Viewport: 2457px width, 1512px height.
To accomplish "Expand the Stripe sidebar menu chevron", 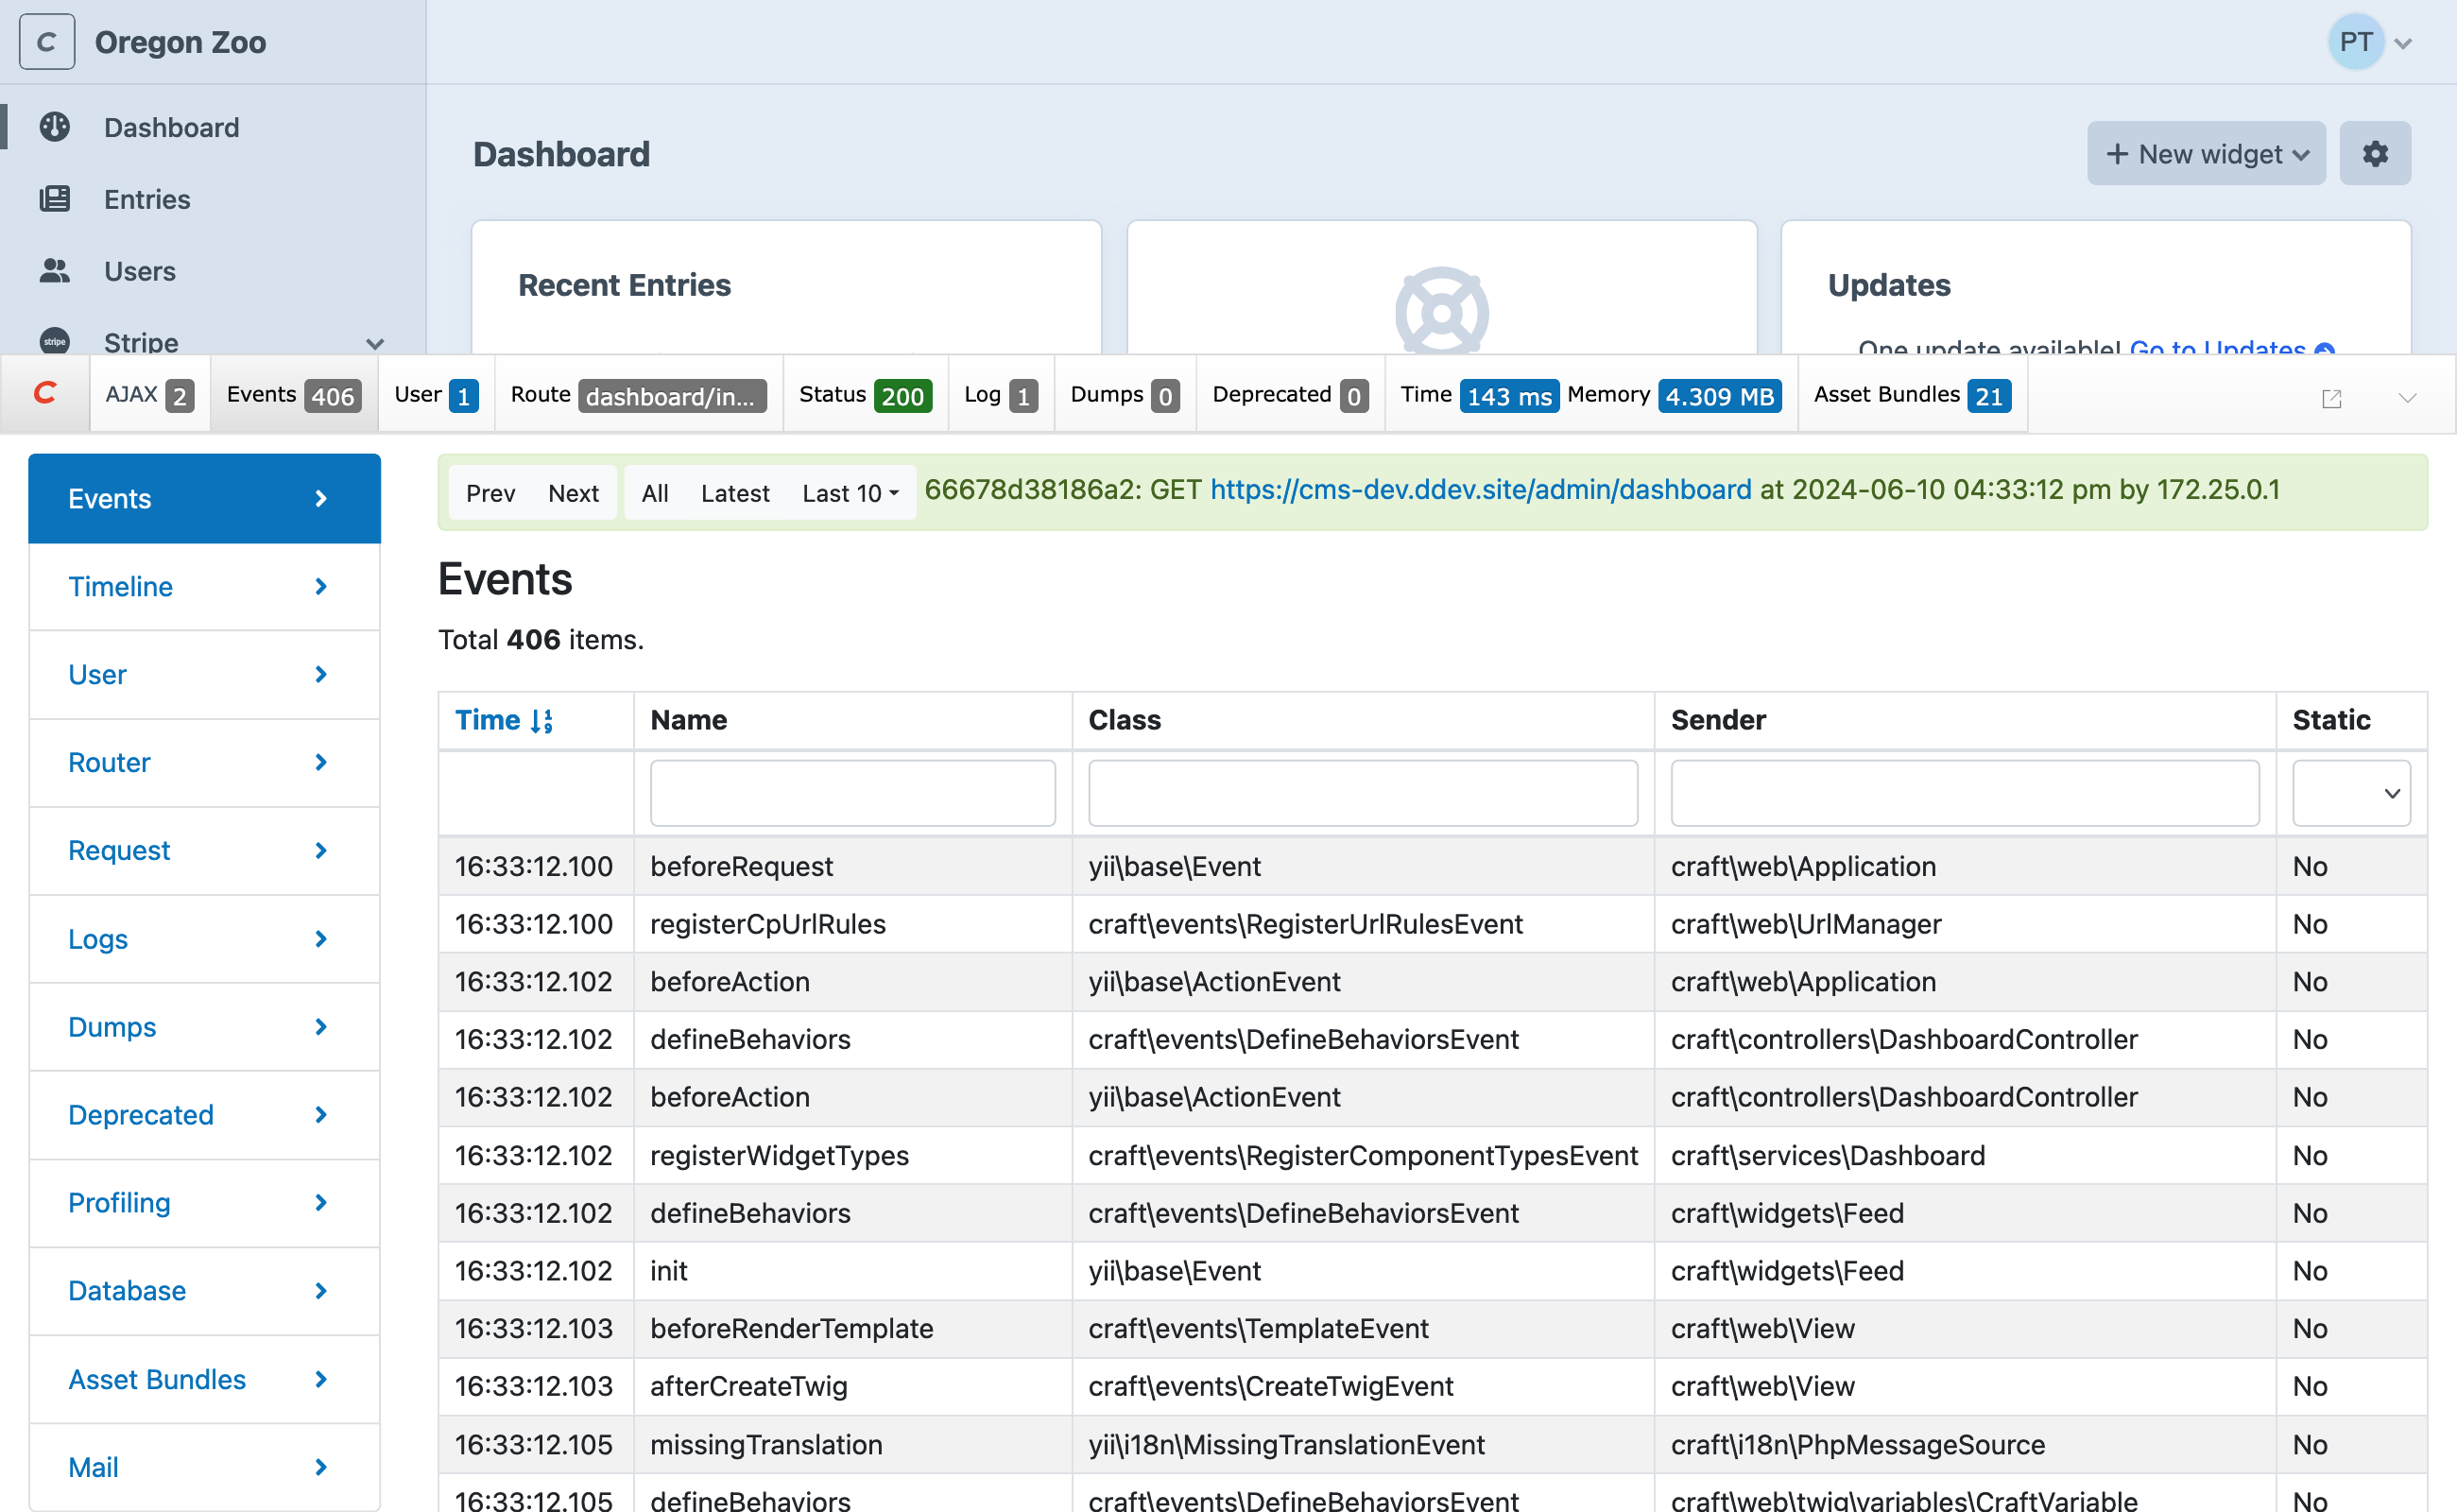I will [374, 343].
